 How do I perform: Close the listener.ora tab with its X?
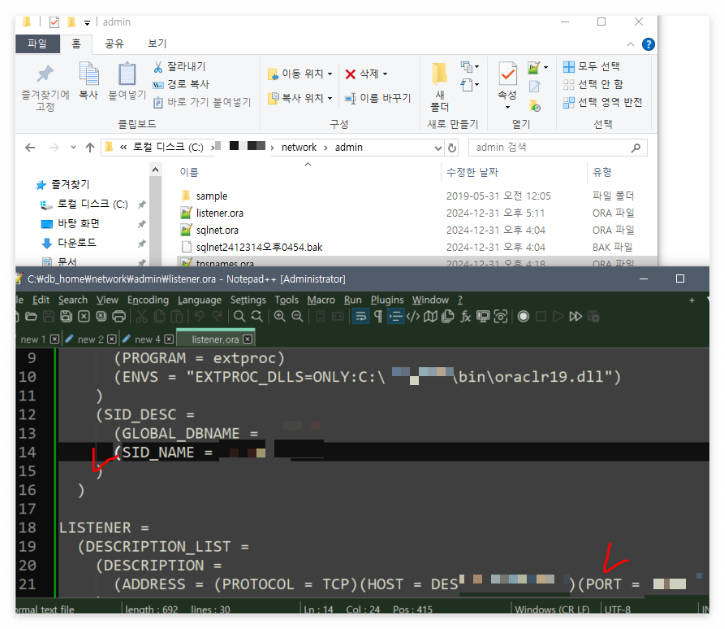coord(248,339)
